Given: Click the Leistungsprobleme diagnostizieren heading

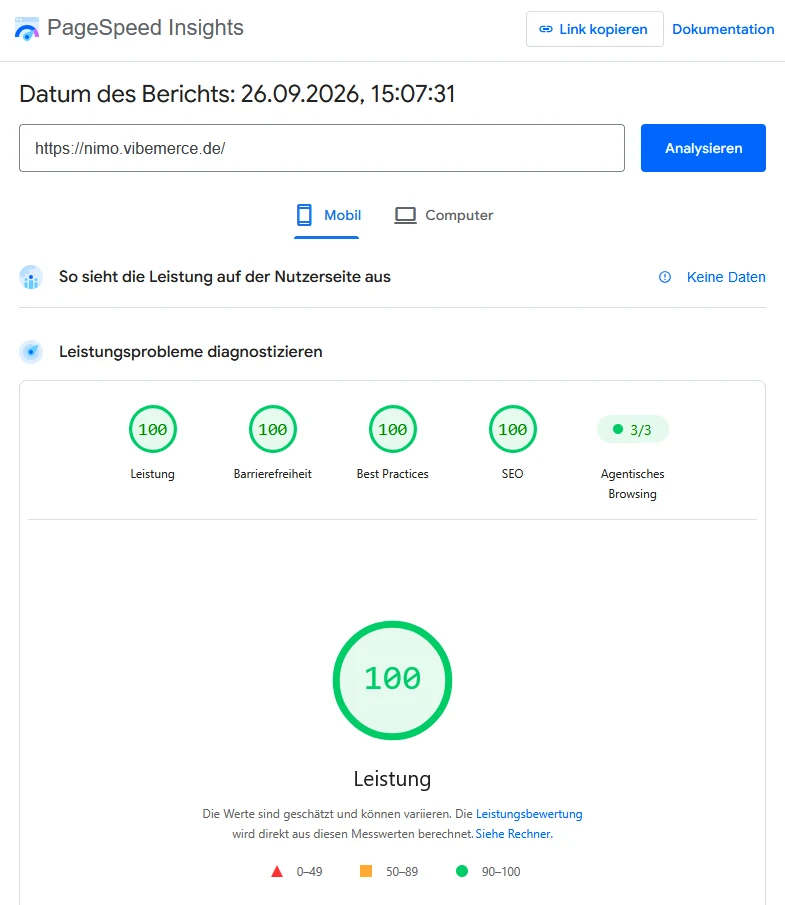Looking at the screenshot, I should (190, 351).
